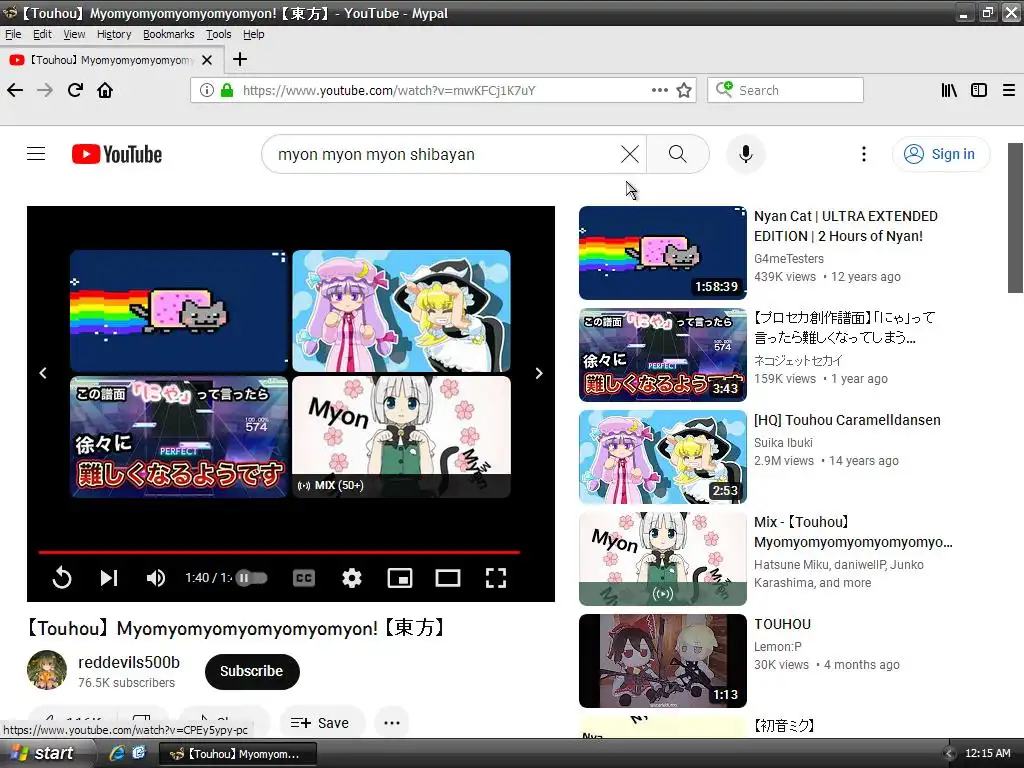Save video to playlist

[321, 723]
